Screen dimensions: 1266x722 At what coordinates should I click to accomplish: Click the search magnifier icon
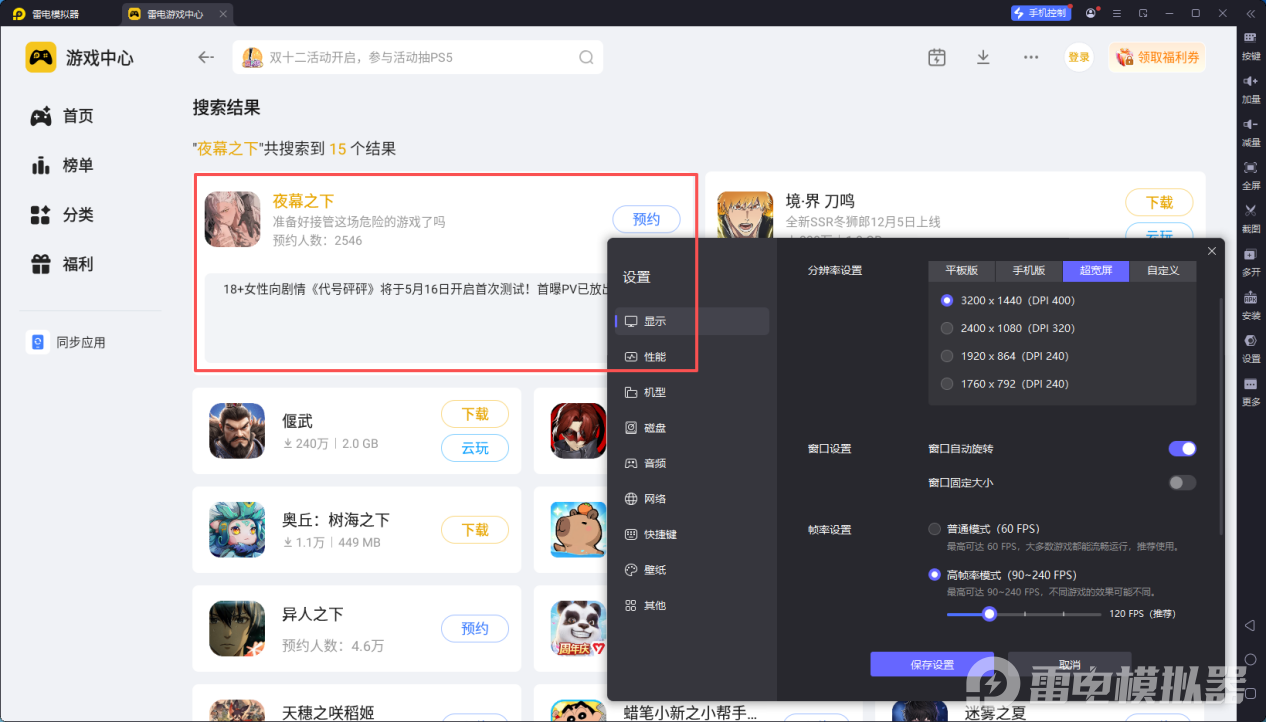[587, 57]
